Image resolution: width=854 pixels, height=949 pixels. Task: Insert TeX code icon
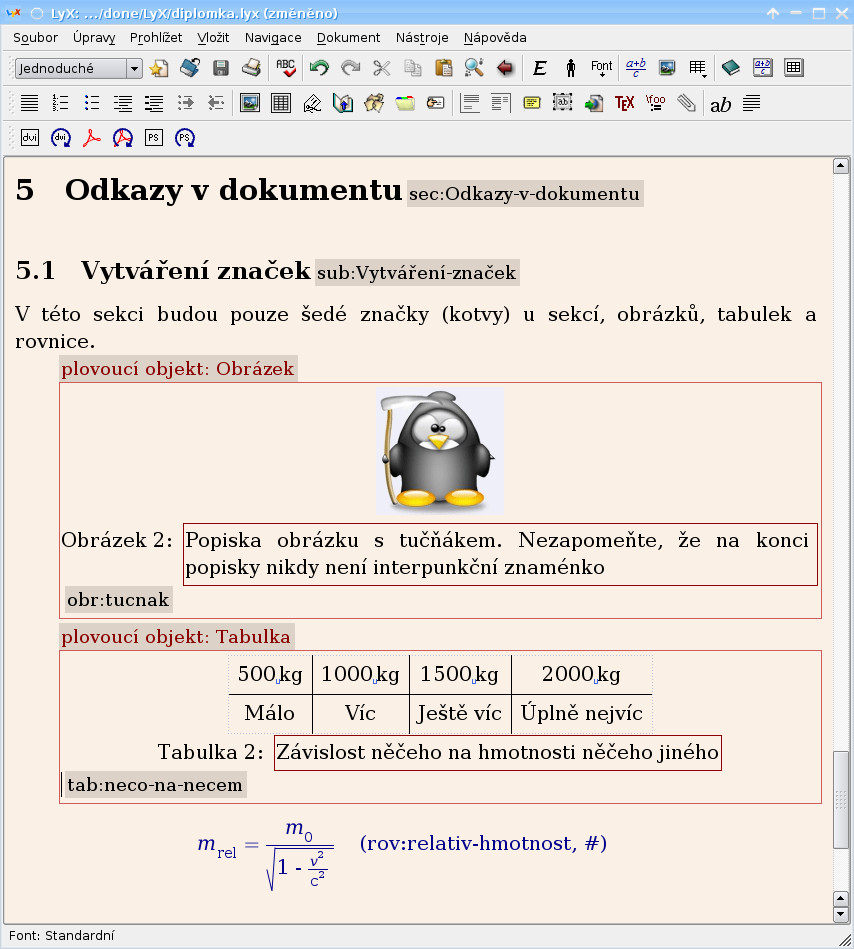coord(624,103)
